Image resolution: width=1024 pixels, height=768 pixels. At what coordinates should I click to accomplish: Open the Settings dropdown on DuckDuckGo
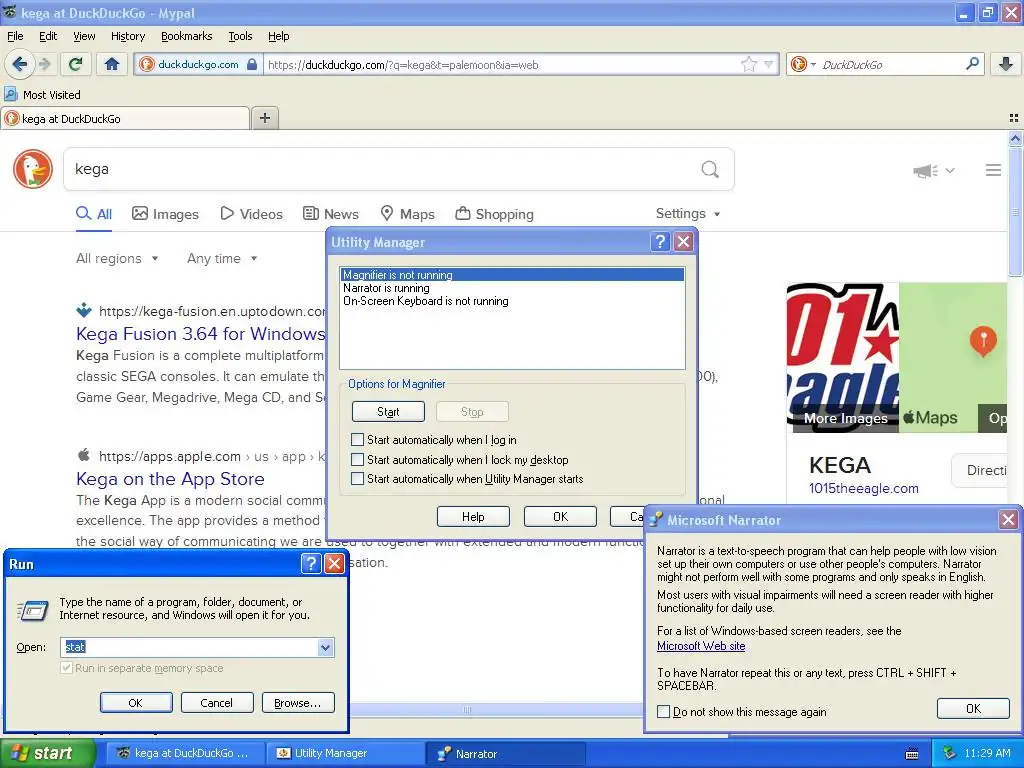688,214
